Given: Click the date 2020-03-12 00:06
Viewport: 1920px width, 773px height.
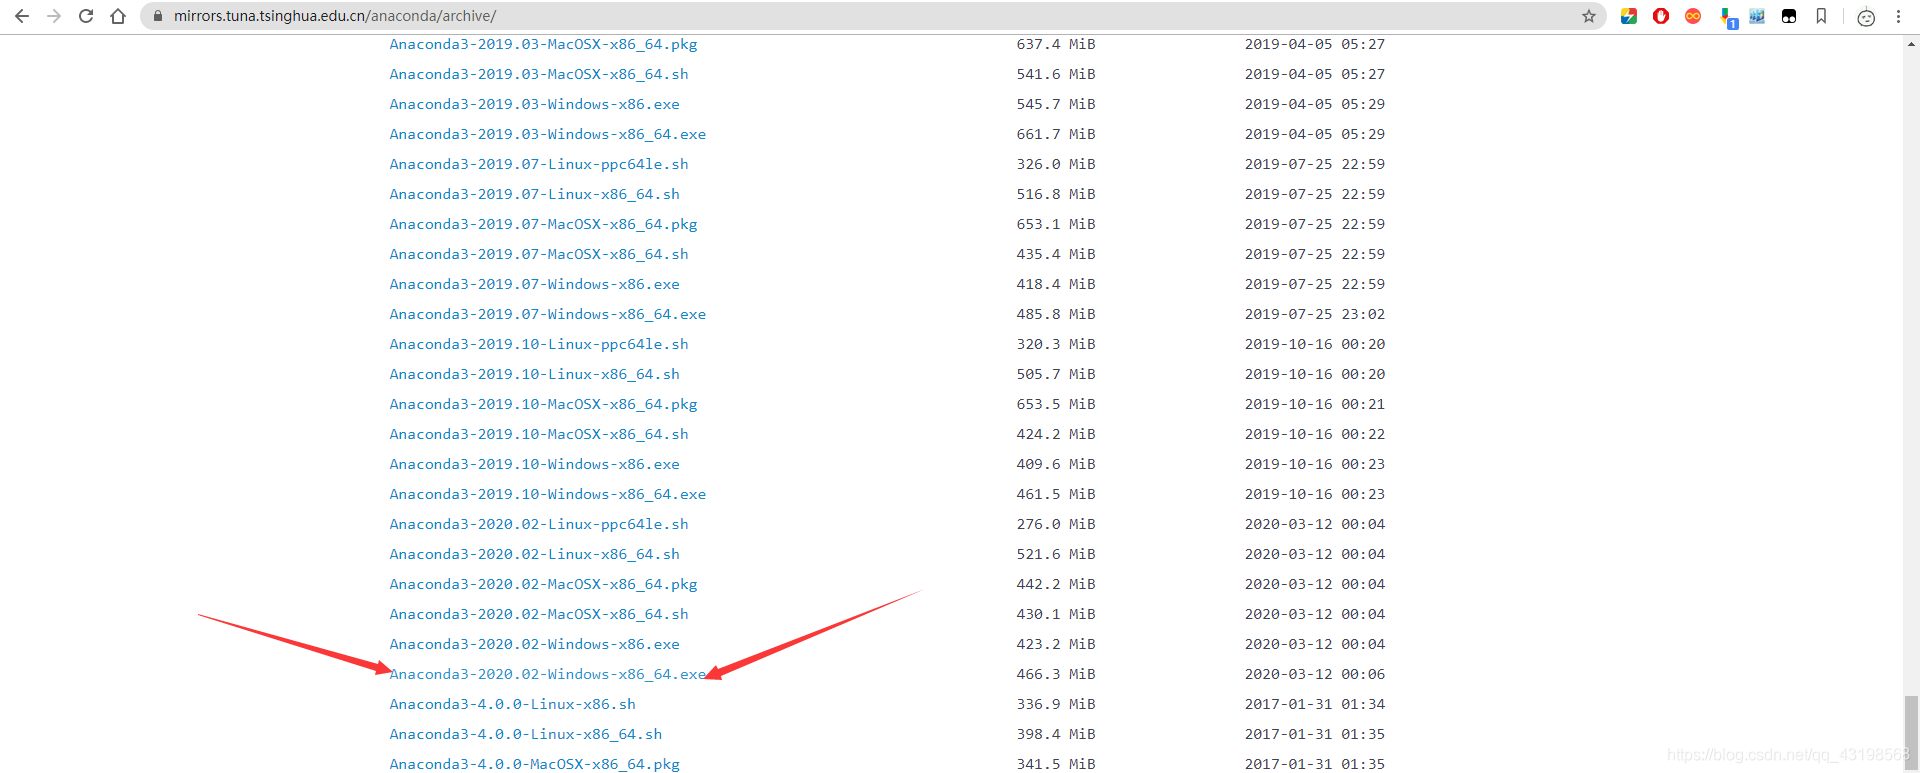Looking at the screenshot, I should click(x=1315, y=674).
